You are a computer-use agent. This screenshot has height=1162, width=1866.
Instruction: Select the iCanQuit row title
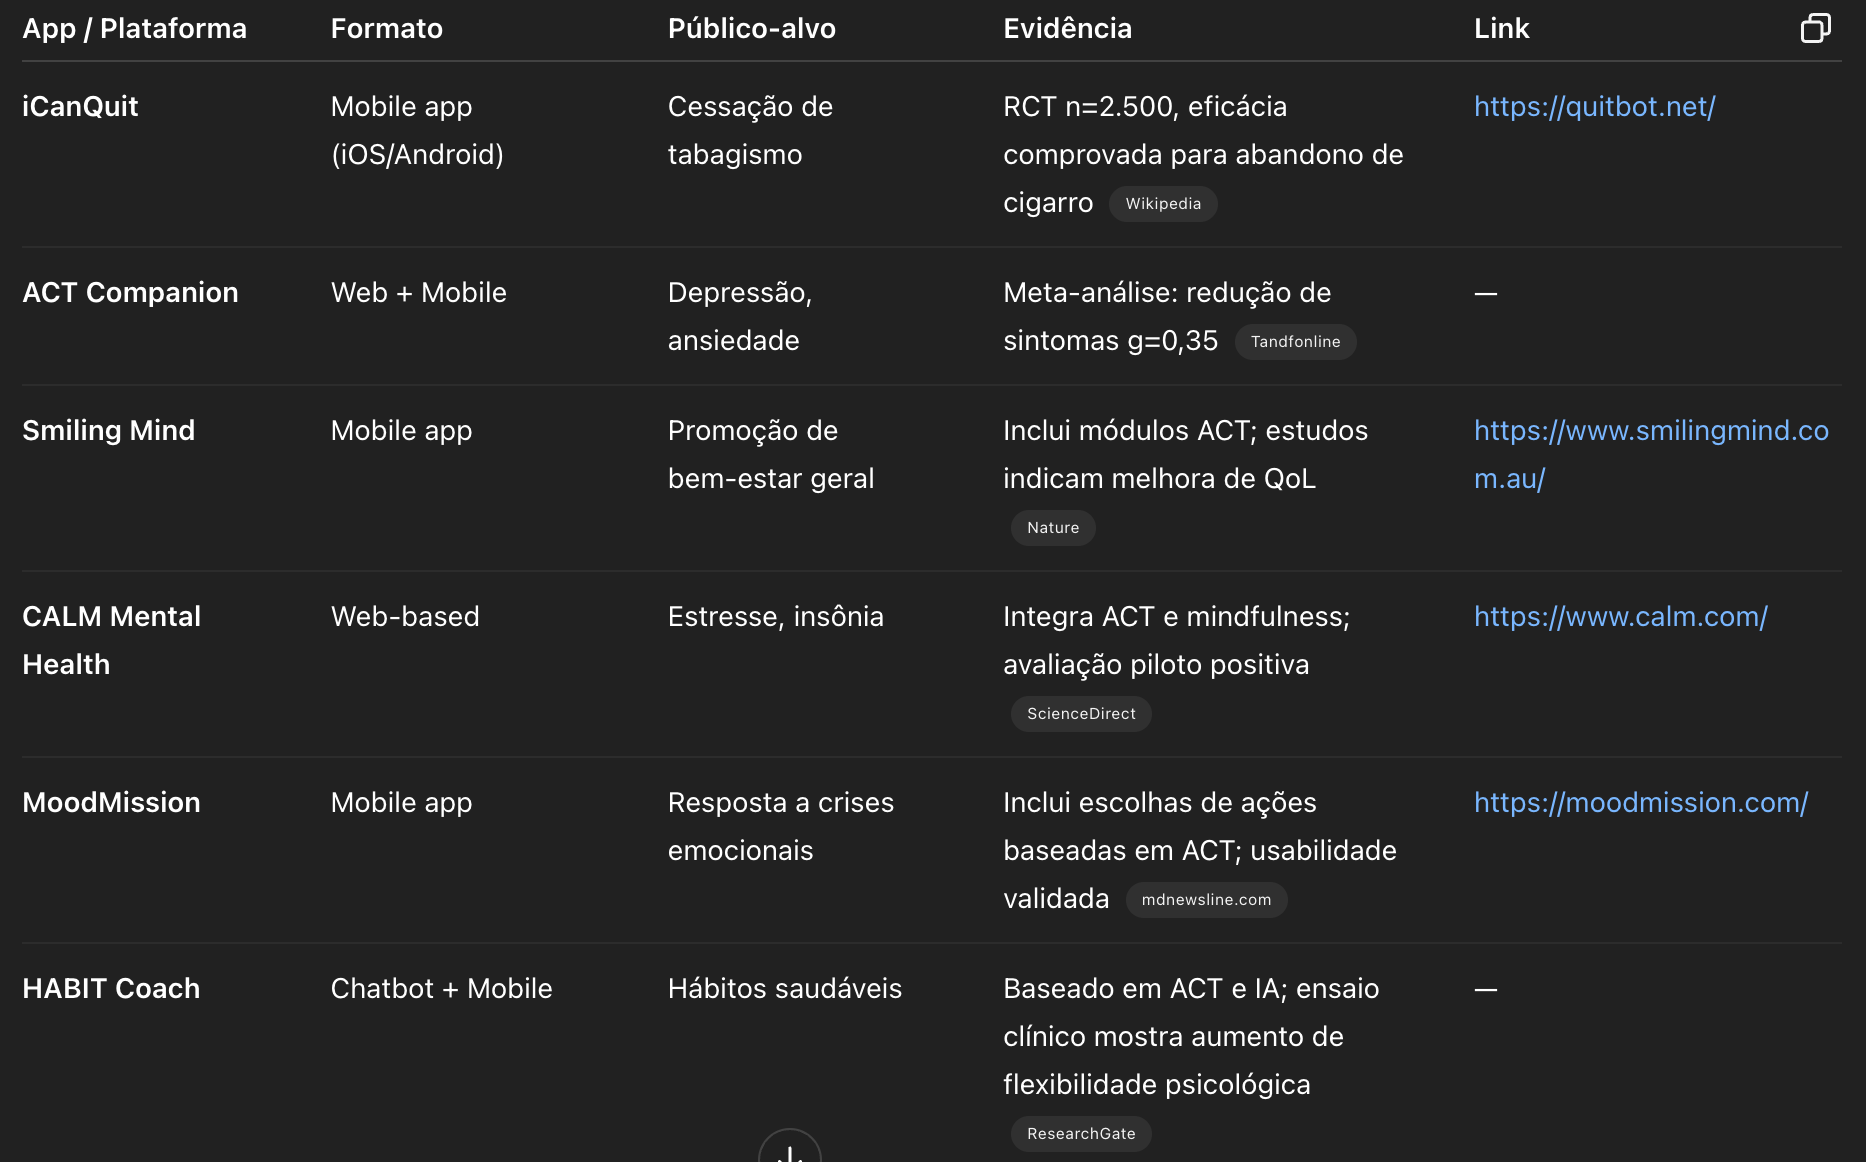pos(80,106)
